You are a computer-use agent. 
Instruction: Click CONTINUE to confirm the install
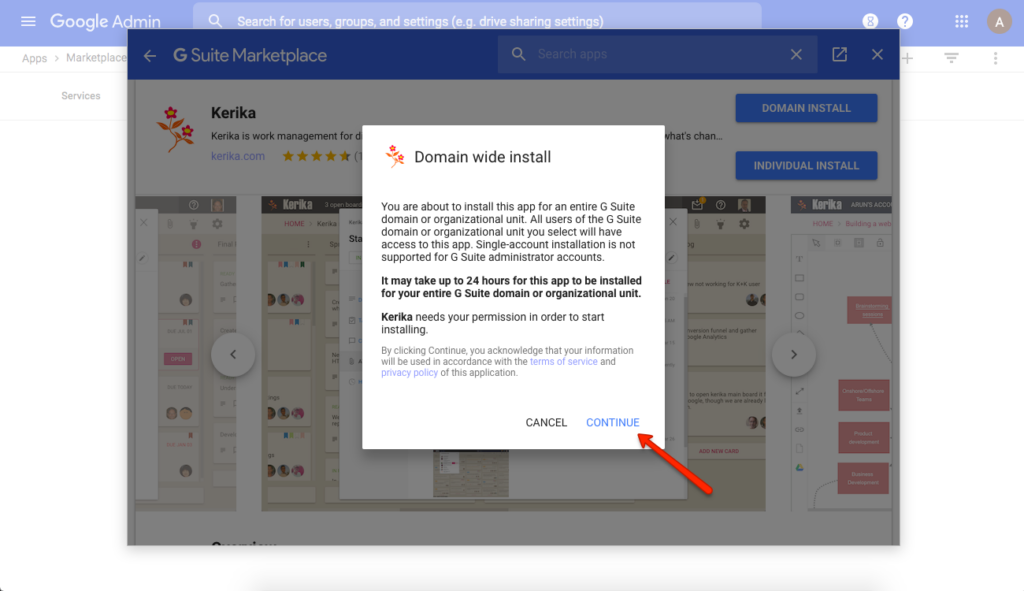(613, 423)
